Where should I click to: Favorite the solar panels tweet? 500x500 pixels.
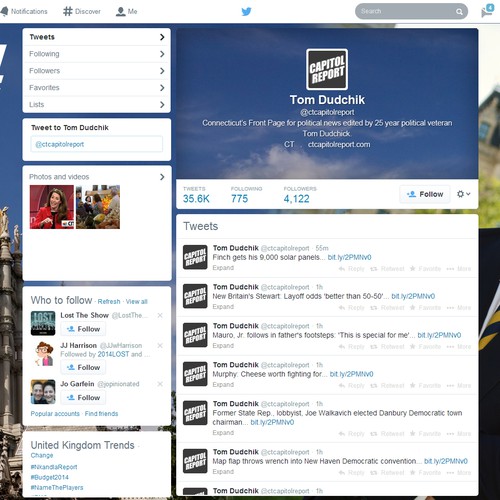point(426,269)
